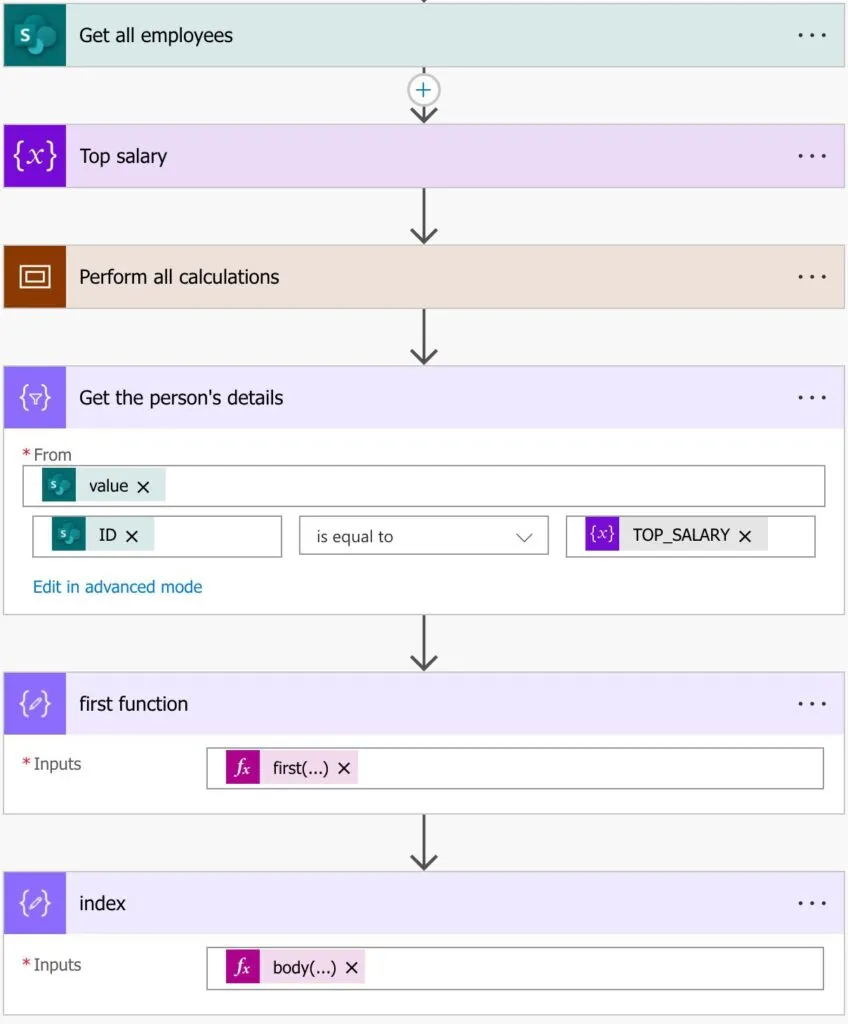Open the "is equal to" operator dropdown
848x1024 pixels.
click(x=424, y=536)
